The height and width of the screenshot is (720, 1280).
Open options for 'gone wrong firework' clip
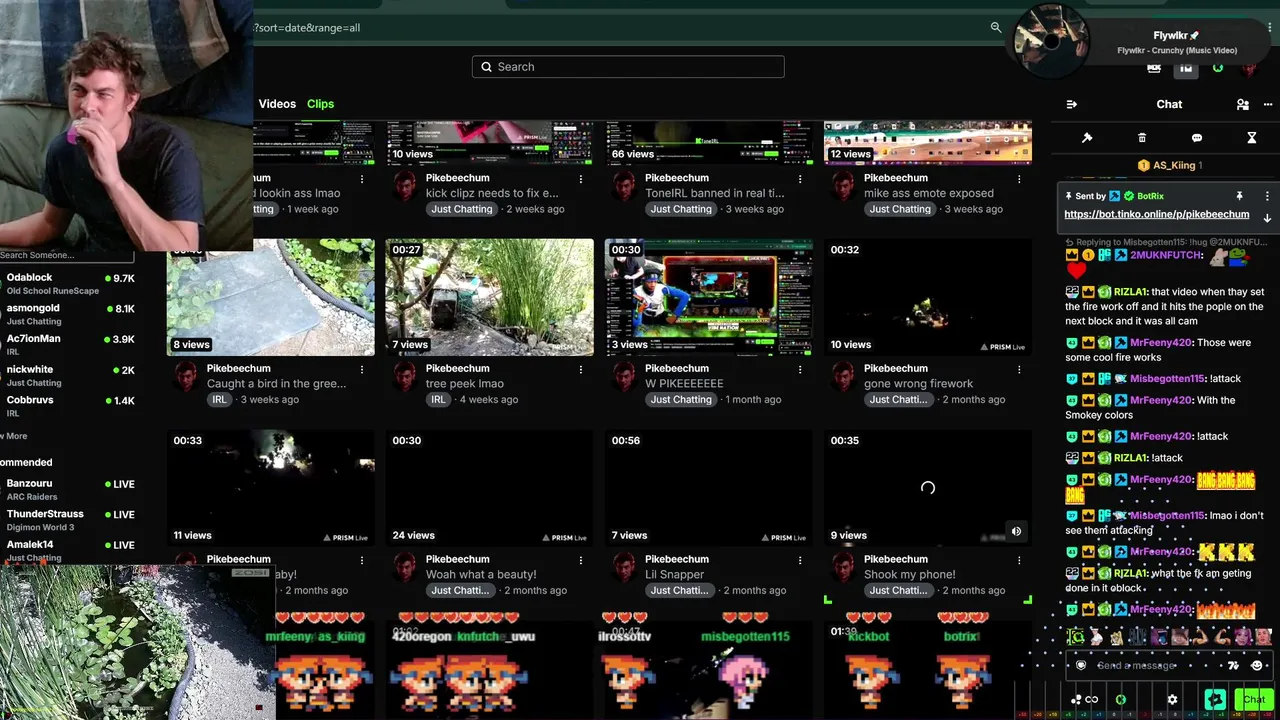click(1019, 369)
